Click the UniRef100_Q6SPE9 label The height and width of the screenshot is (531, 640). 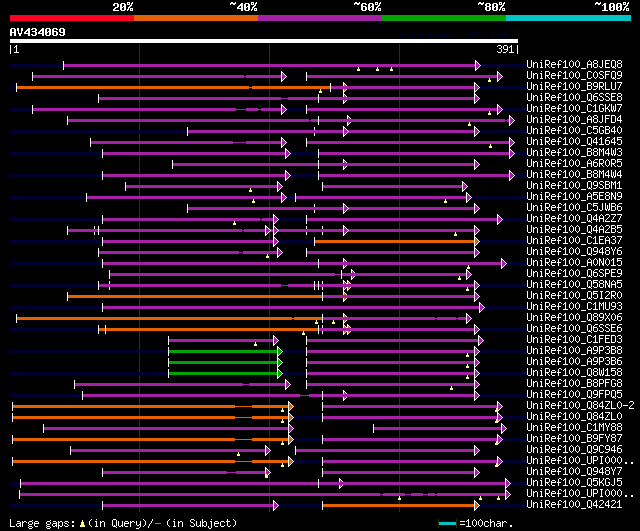(574, 273)
